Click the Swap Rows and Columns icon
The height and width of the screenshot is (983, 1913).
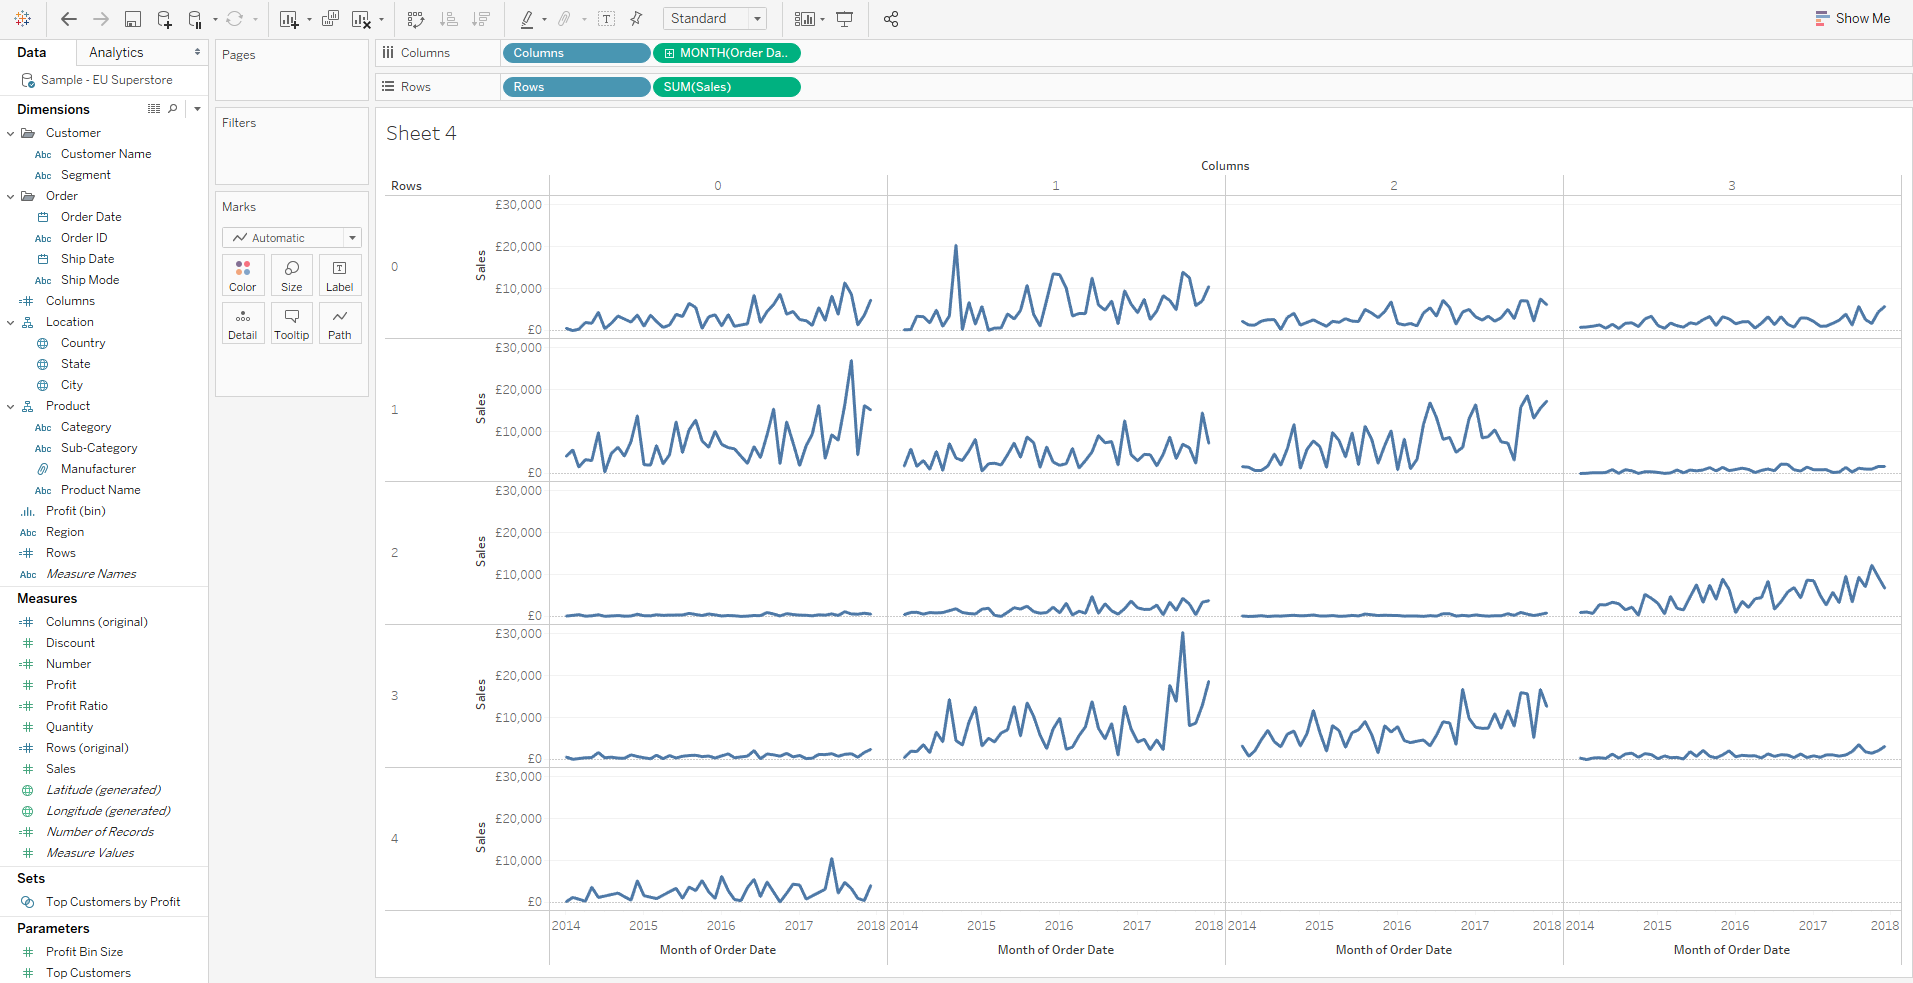tap(416, 19)
